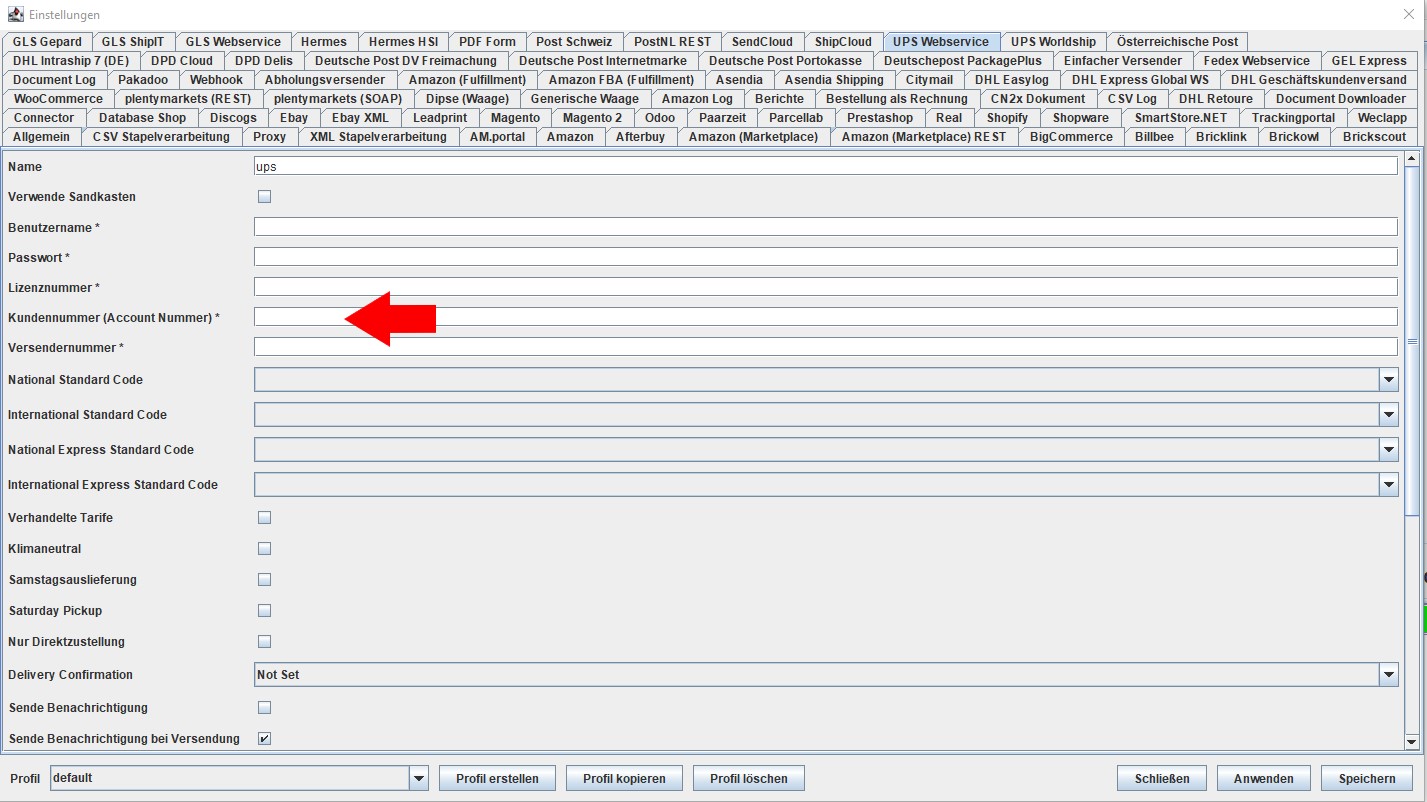Click the Einstellungen window app icon
Viewport: 1427px width, 802px height.
(x=15, y=15)
